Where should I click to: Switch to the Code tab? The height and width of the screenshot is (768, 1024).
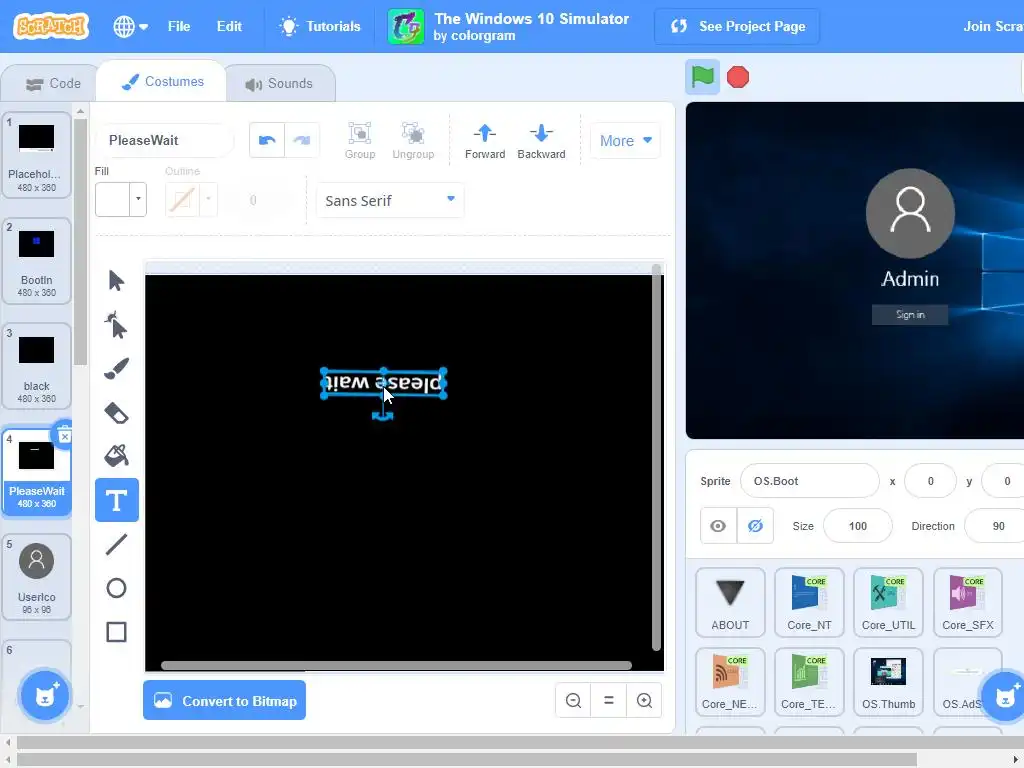(x=52, y=84)
